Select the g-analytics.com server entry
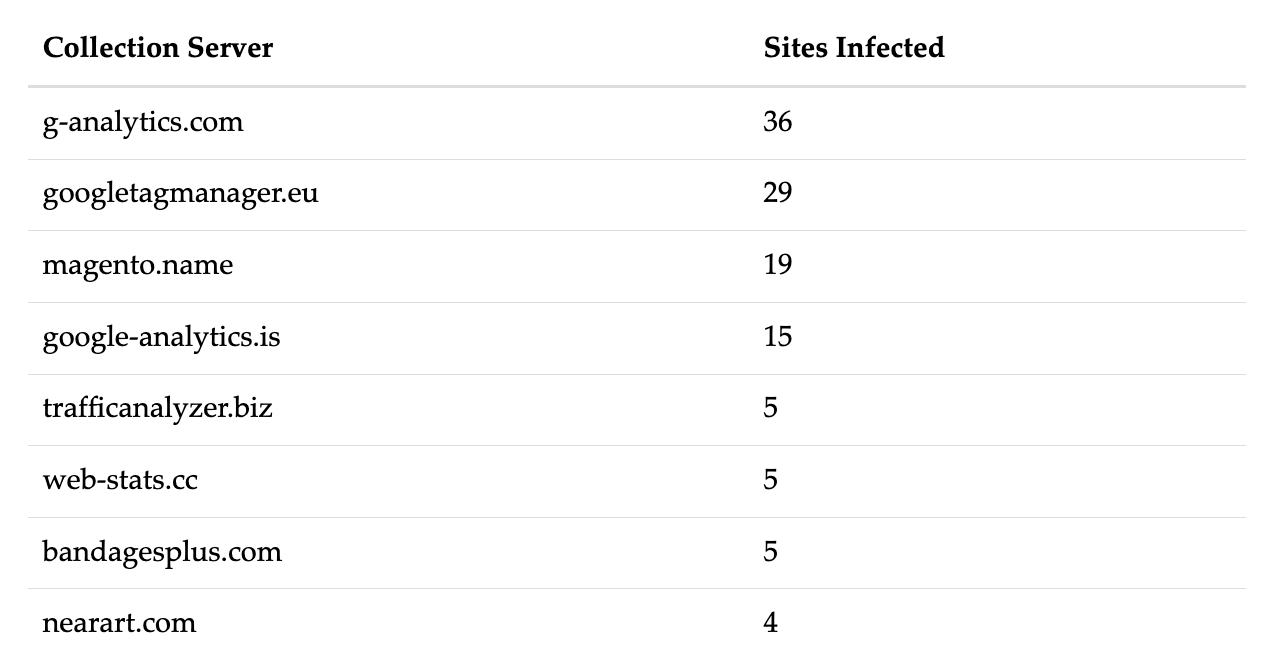1268x660 pixels. coord(143,122)
